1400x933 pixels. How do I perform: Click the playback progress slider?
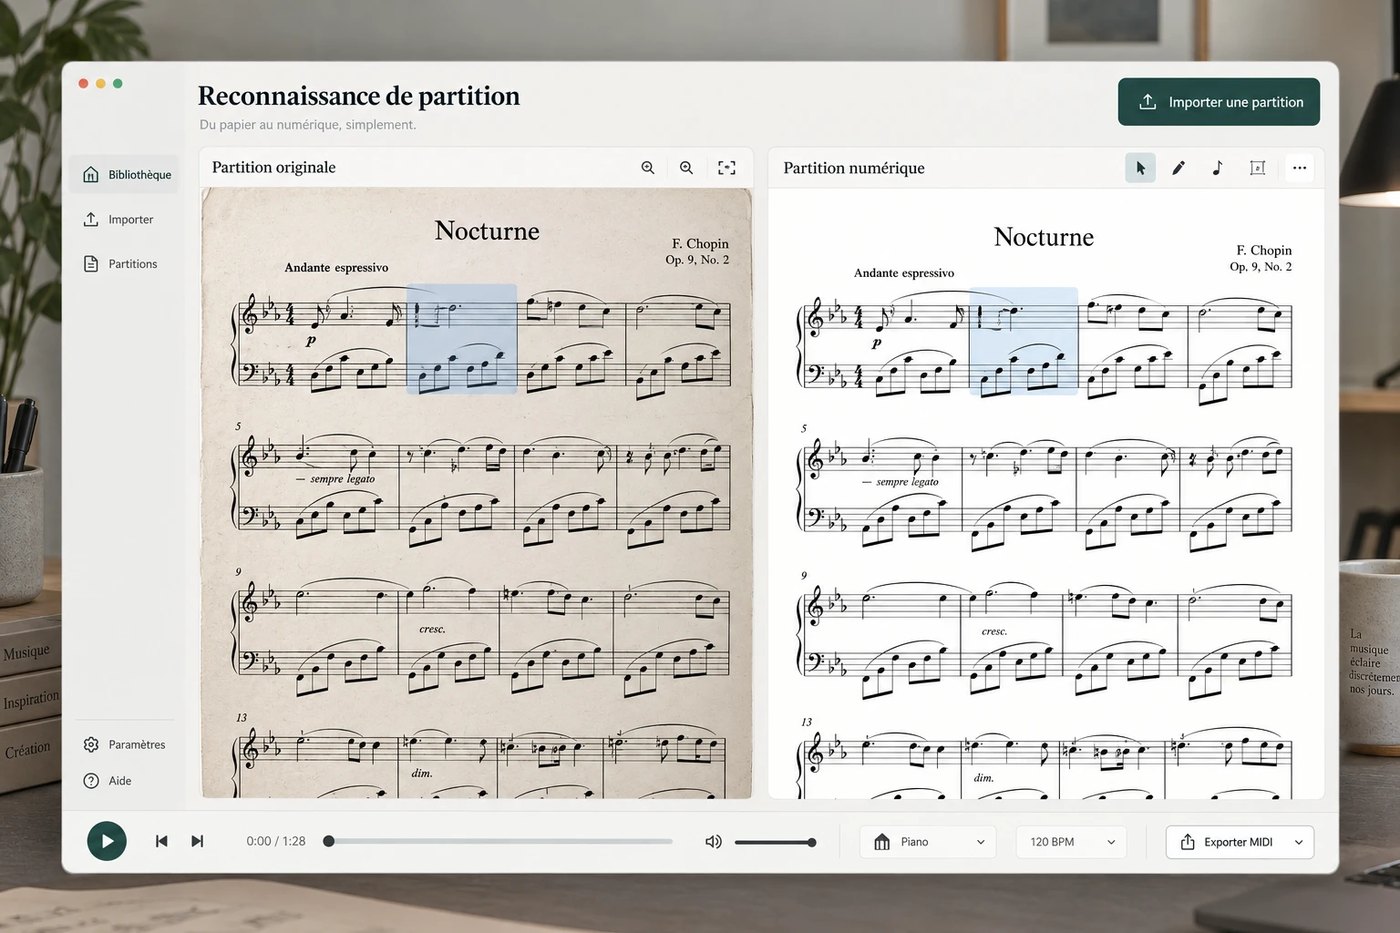click(x=500, y=842)
